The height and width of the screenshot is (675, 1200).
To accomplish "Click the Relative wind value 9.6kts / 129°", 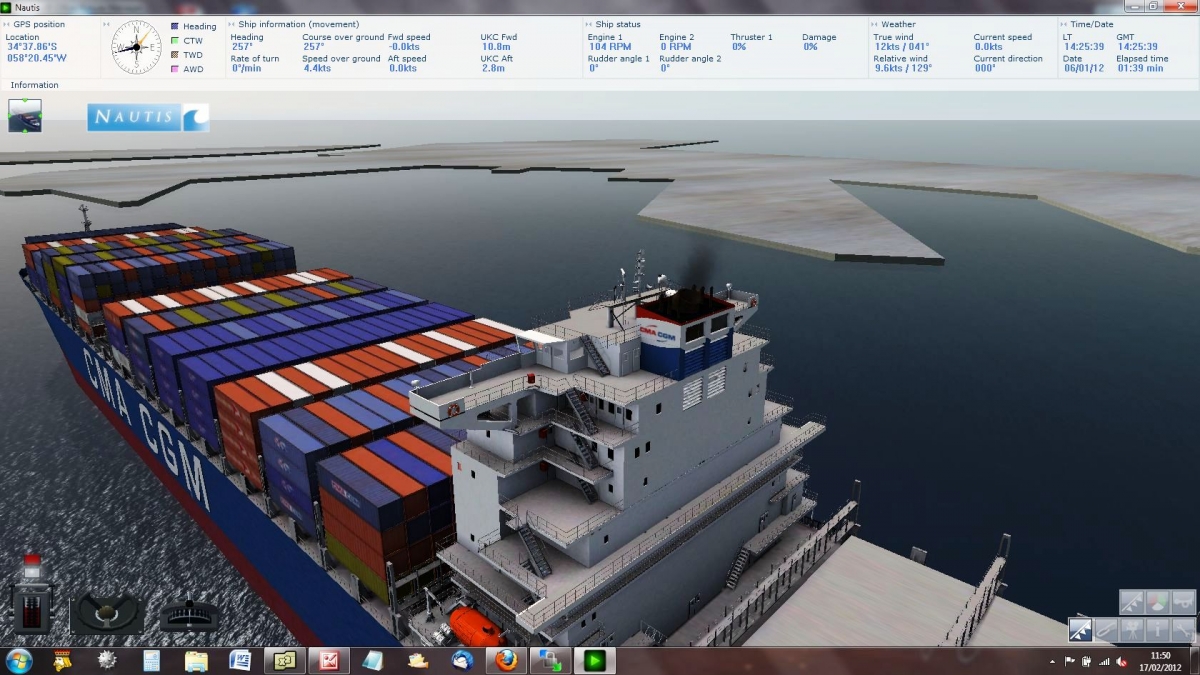I will coord(903,68).
